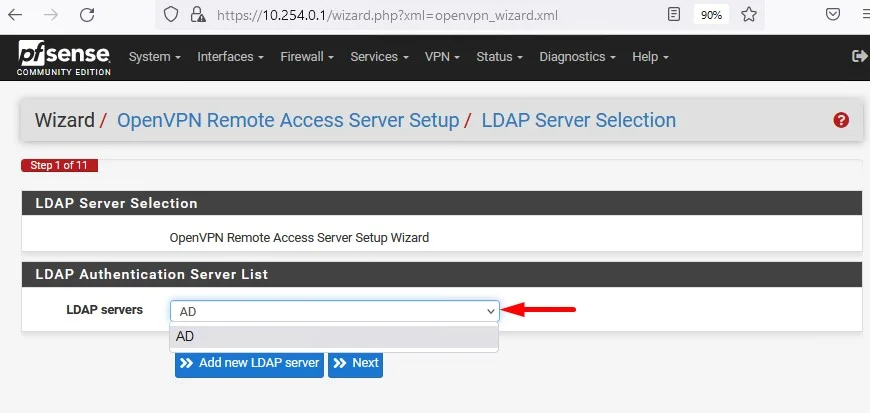The image size is (870, 413).
Task: Click the Step 1 of 11 progress indicator
Action: tap(59, 165)
